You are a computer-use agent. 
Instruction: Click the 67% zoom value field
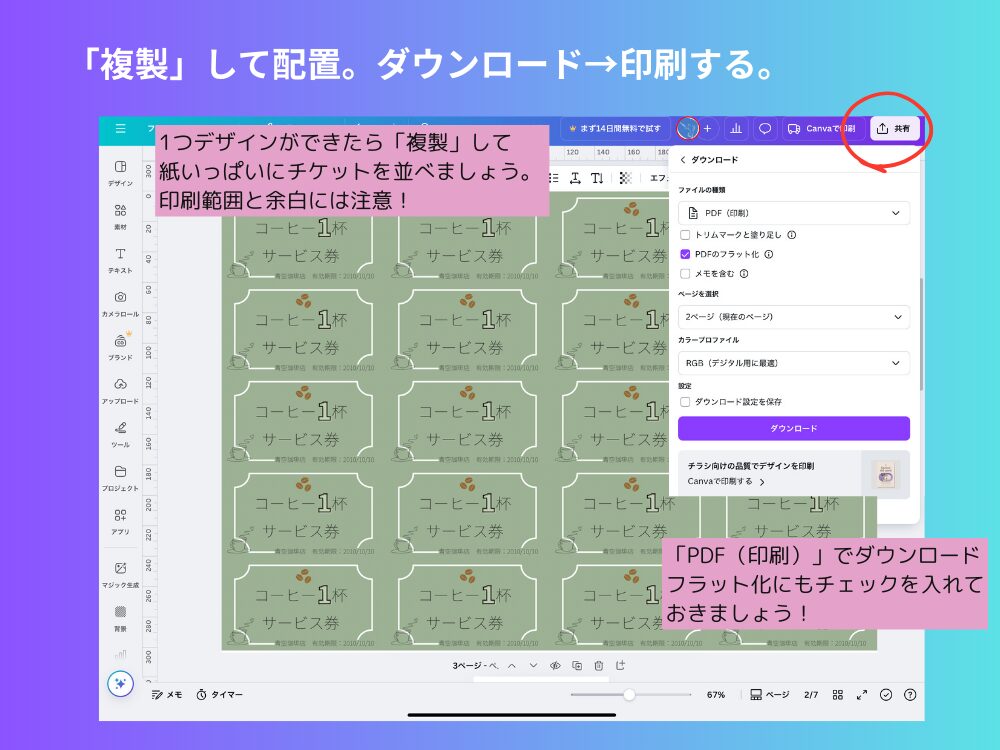click(716, 694)
